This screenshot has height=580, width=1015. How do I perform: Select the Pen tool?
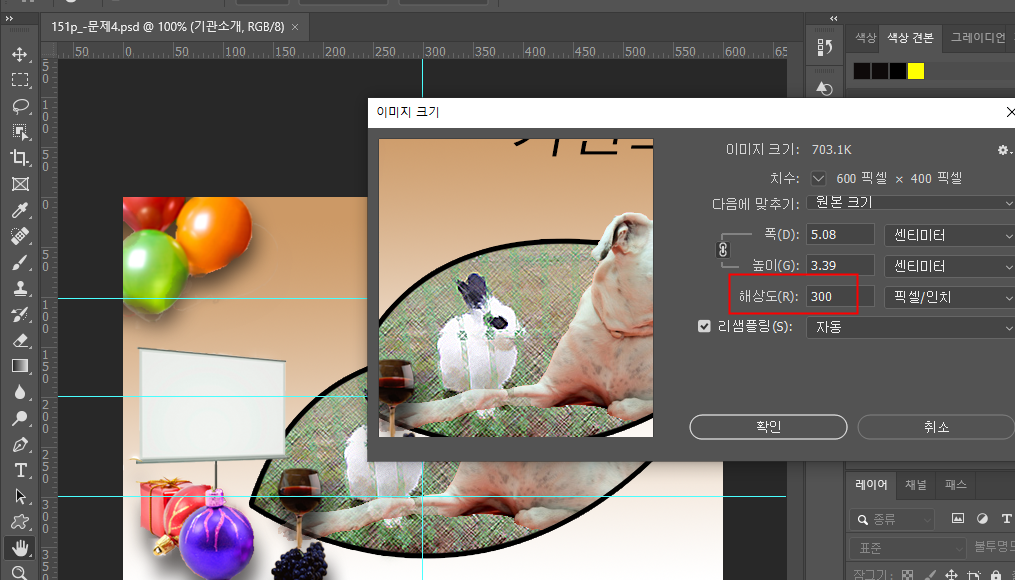(19, 445)
